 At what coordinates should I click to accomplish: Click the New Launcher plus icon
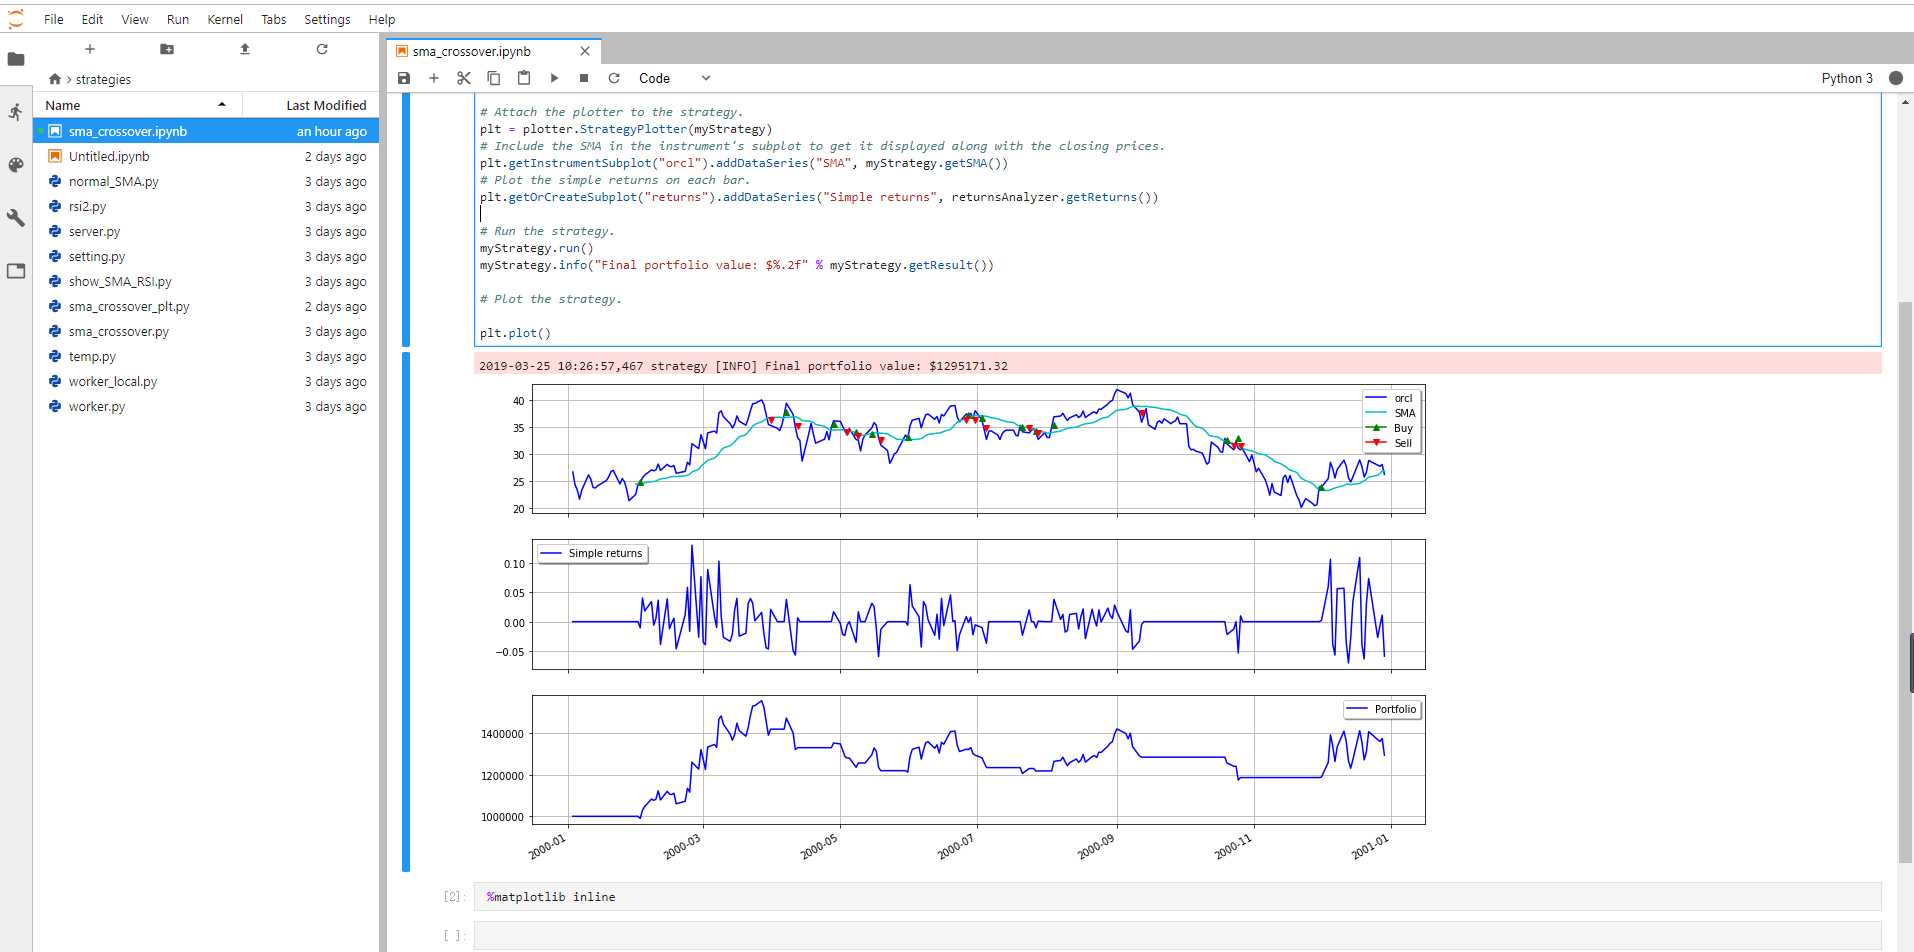[90, 49]
